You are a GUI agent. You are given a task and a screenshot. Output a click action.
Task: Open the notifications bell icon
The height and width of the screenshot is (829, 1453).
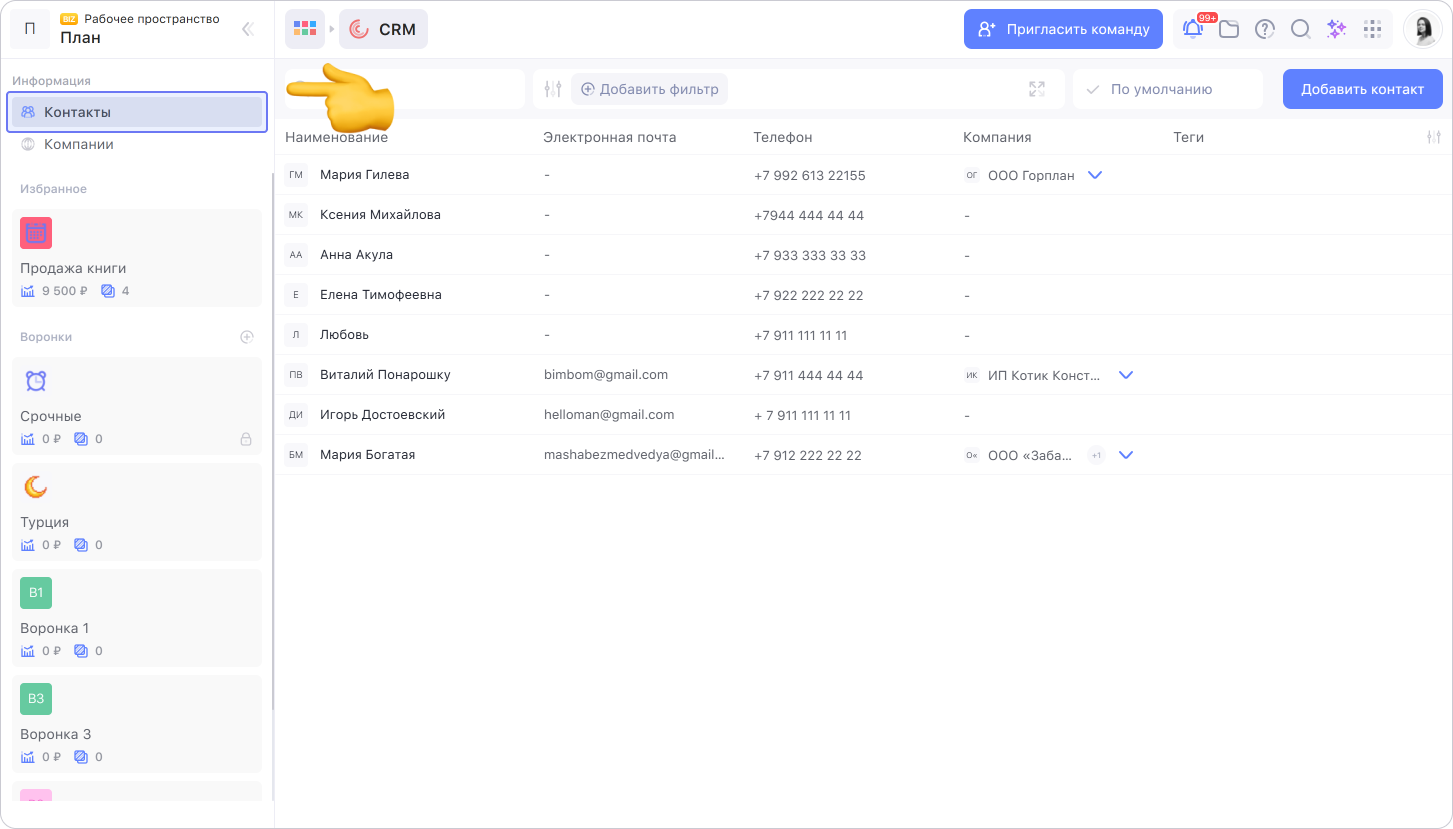point(1192,29)
